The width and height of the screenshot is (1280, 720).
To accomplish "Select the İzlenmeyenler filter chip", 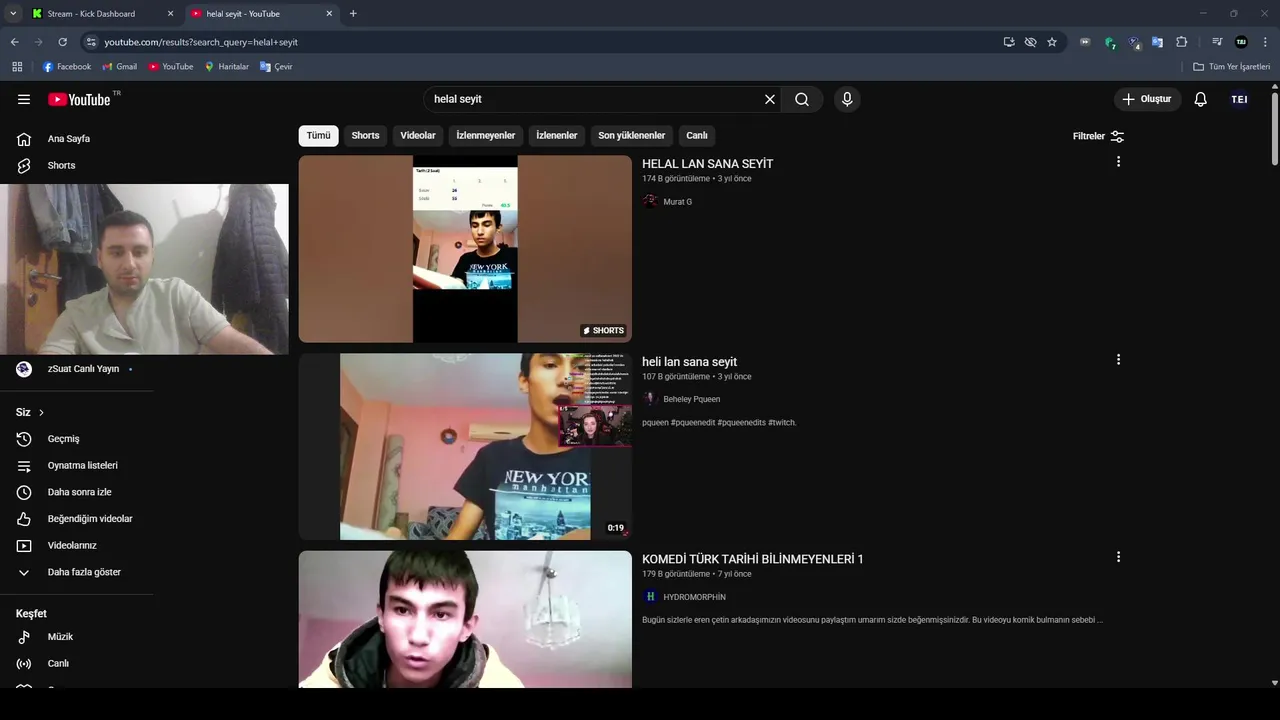I will 486,135.
